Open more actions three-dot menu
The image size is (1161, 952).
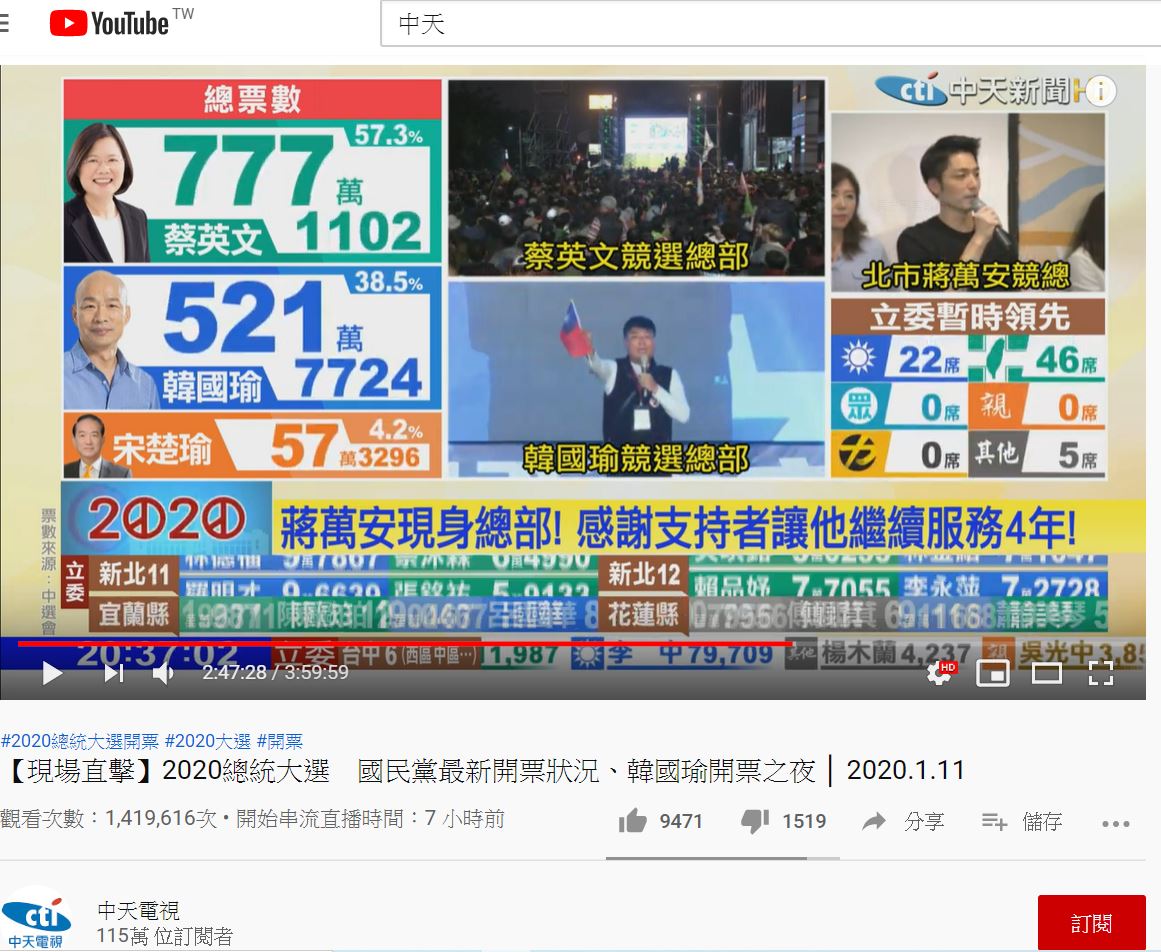(1116, 823)
